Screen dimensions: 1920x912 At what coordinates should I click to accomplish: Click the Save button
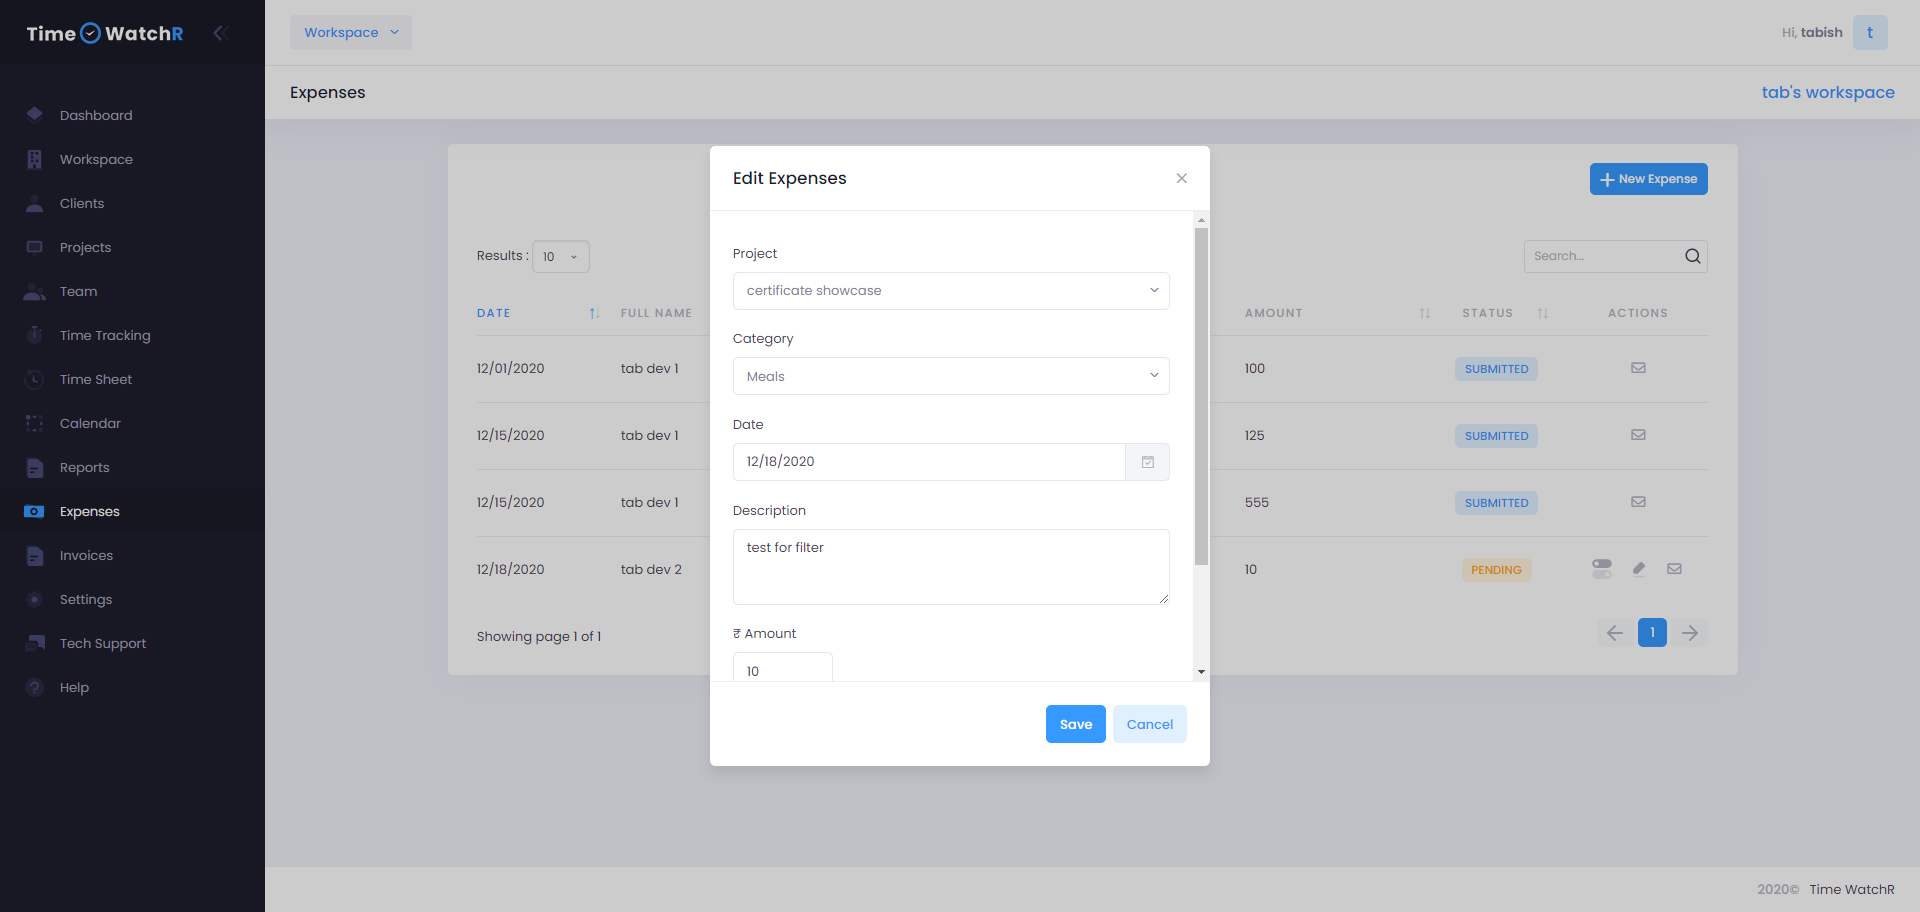coord(1076,724)
